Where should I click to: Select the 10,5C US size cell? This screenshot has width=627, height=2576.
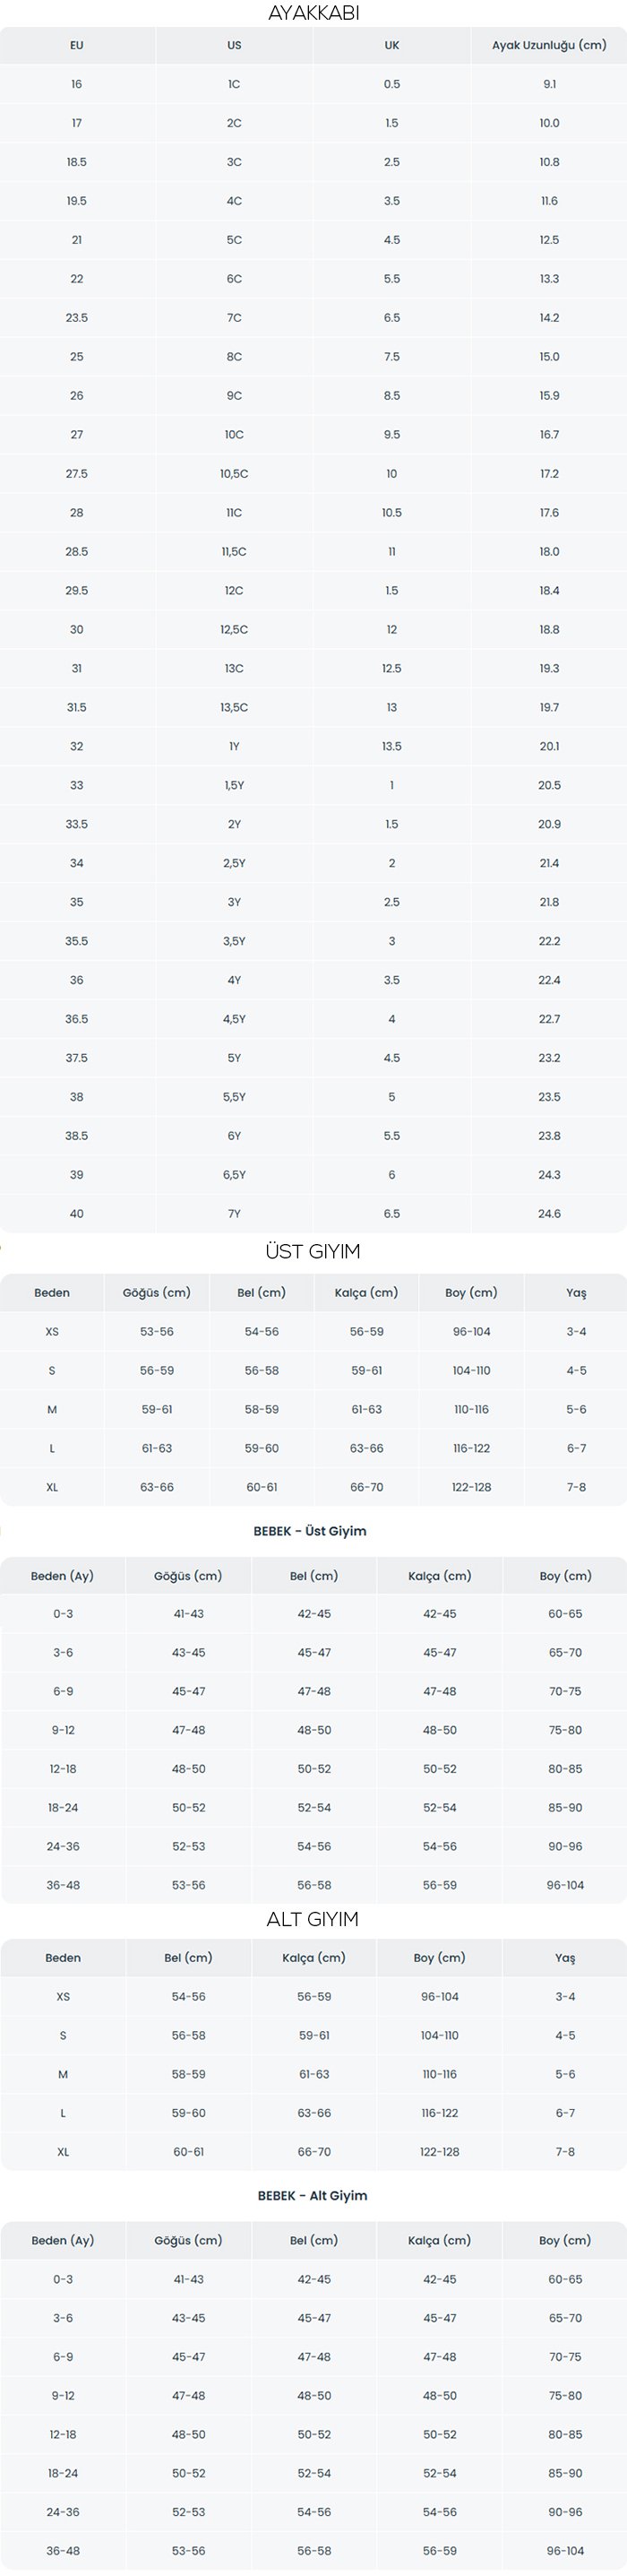point(234,474)
